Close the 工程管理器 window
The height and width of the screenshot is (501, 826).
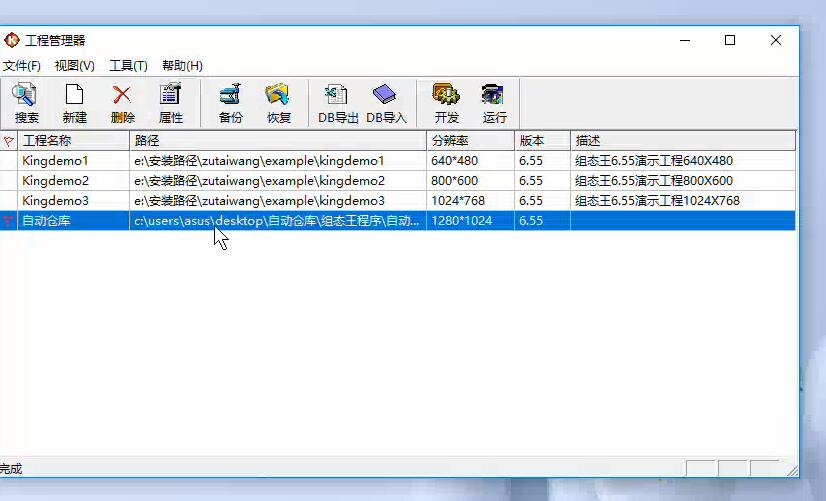(x=775, y=40)
